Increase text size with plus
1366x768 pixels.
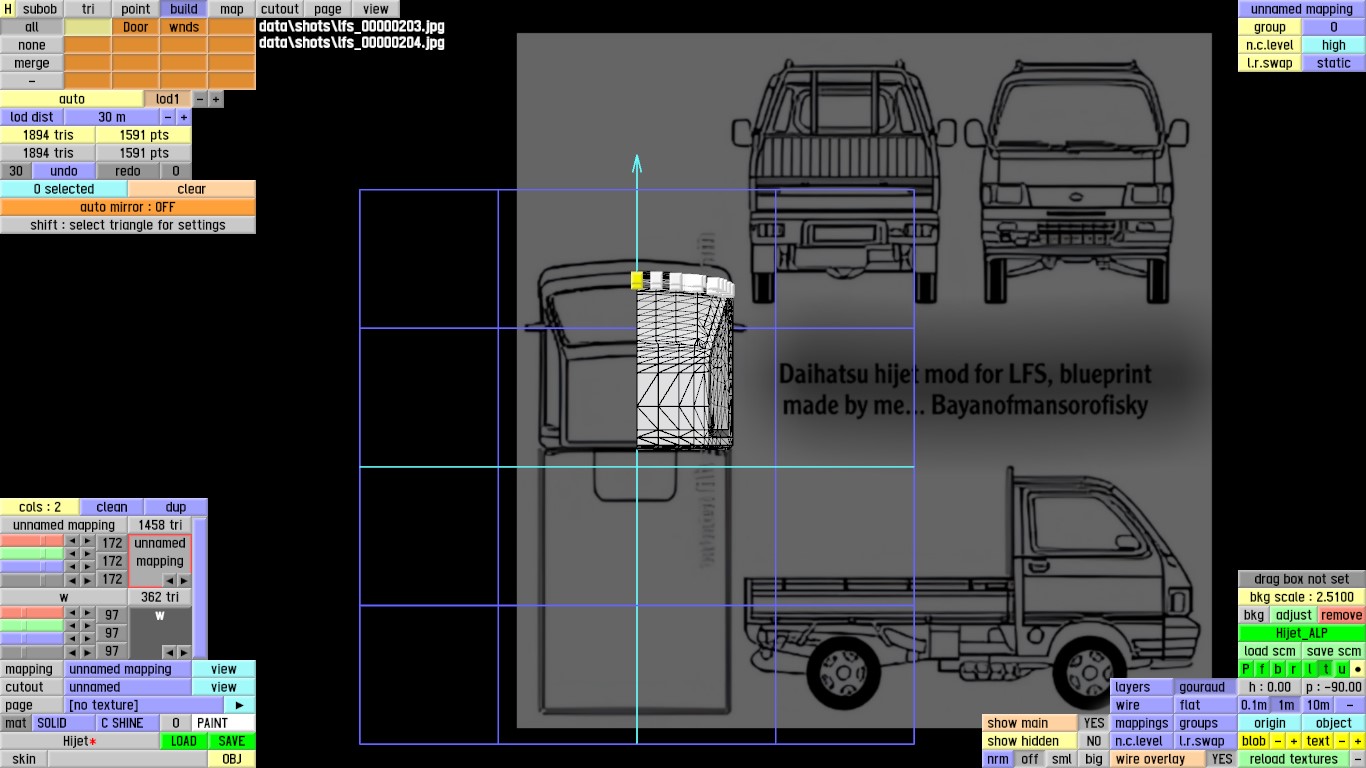pyautogui.click(x=1358, y=741)
